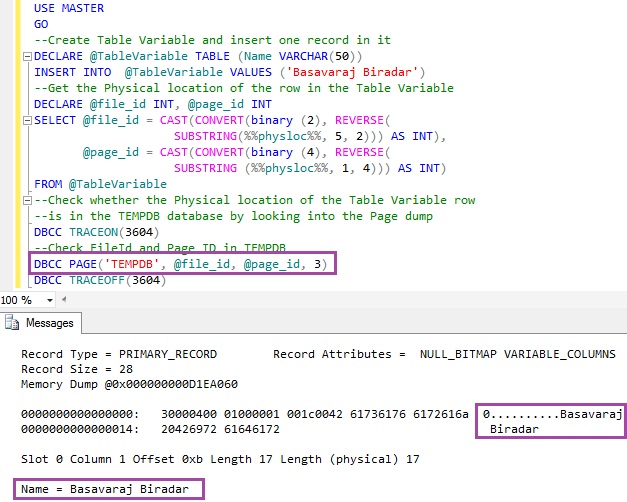Click the 'USE MASTER' line

(69, 8)
